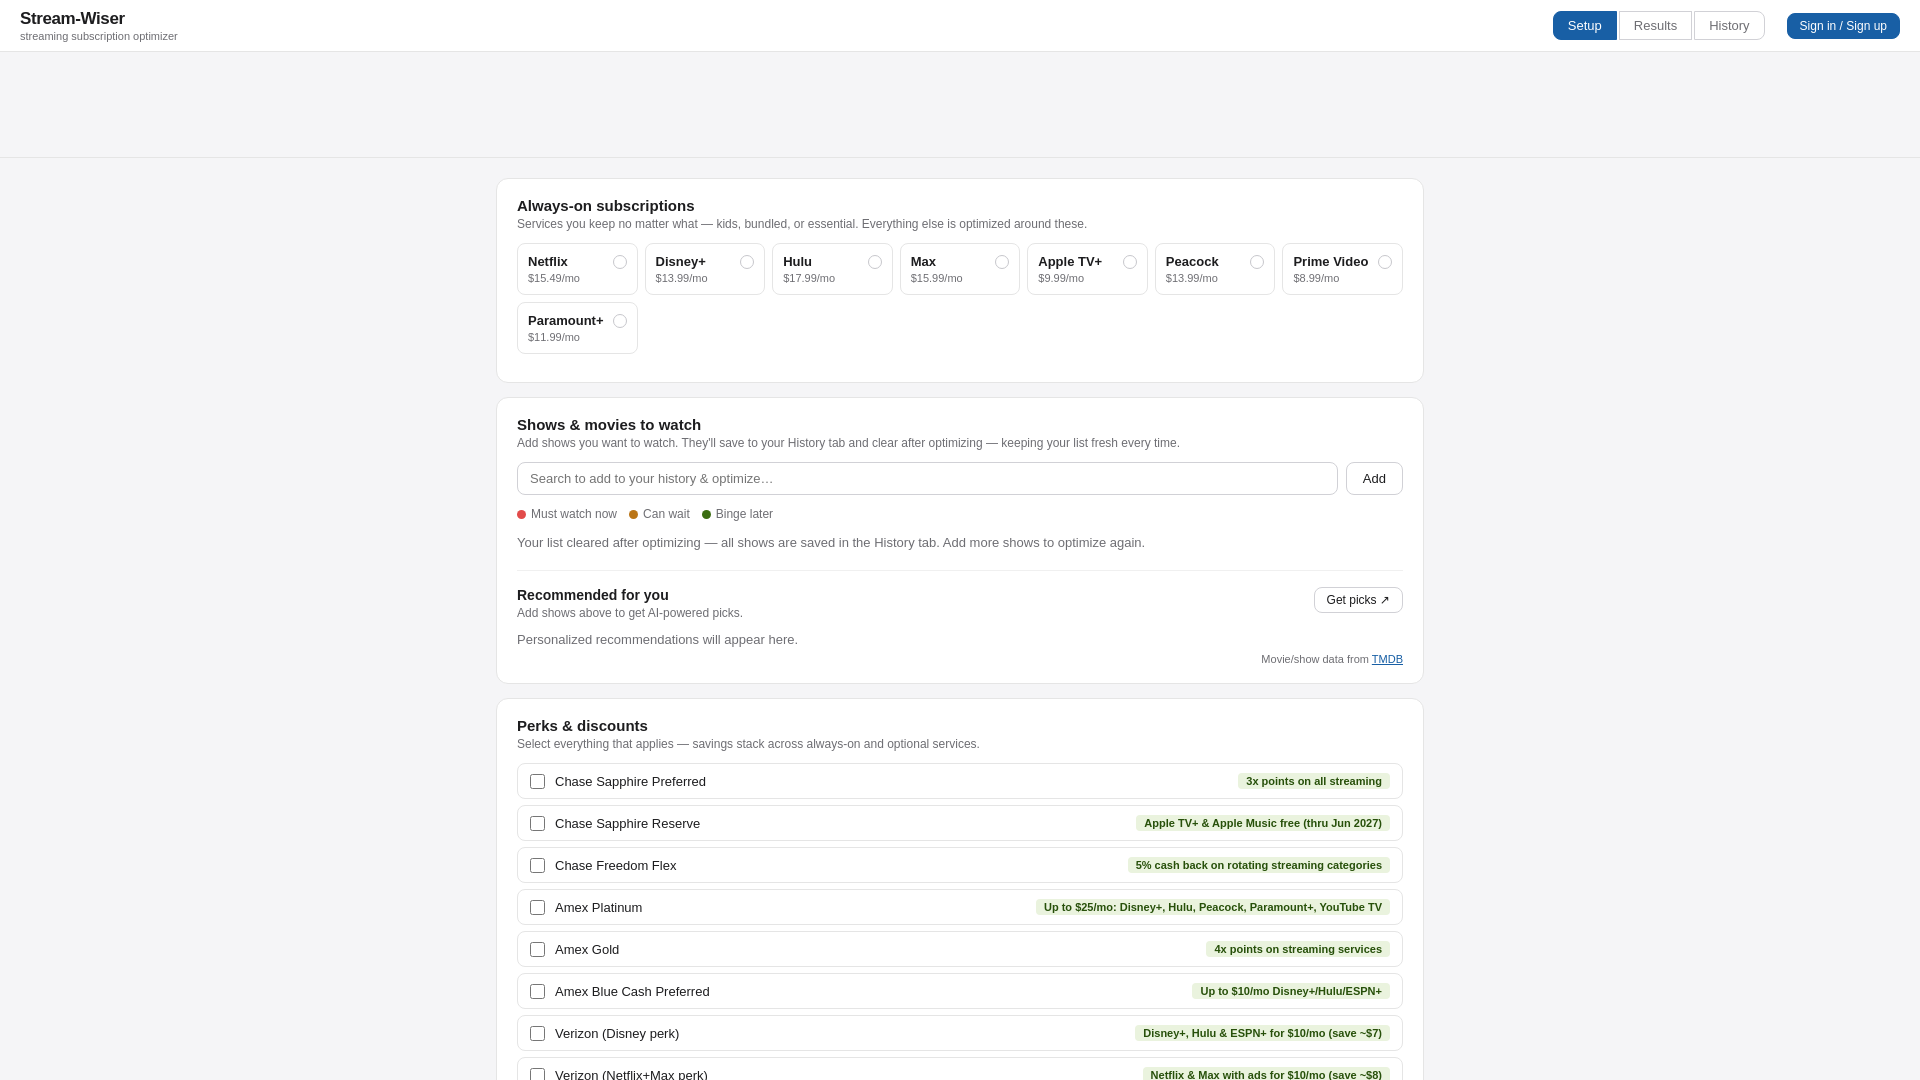The width and height of the screenshot is (1920, 1080).
Task: Enable Chase Freedom Flex perk
Action: click(538, 866)
